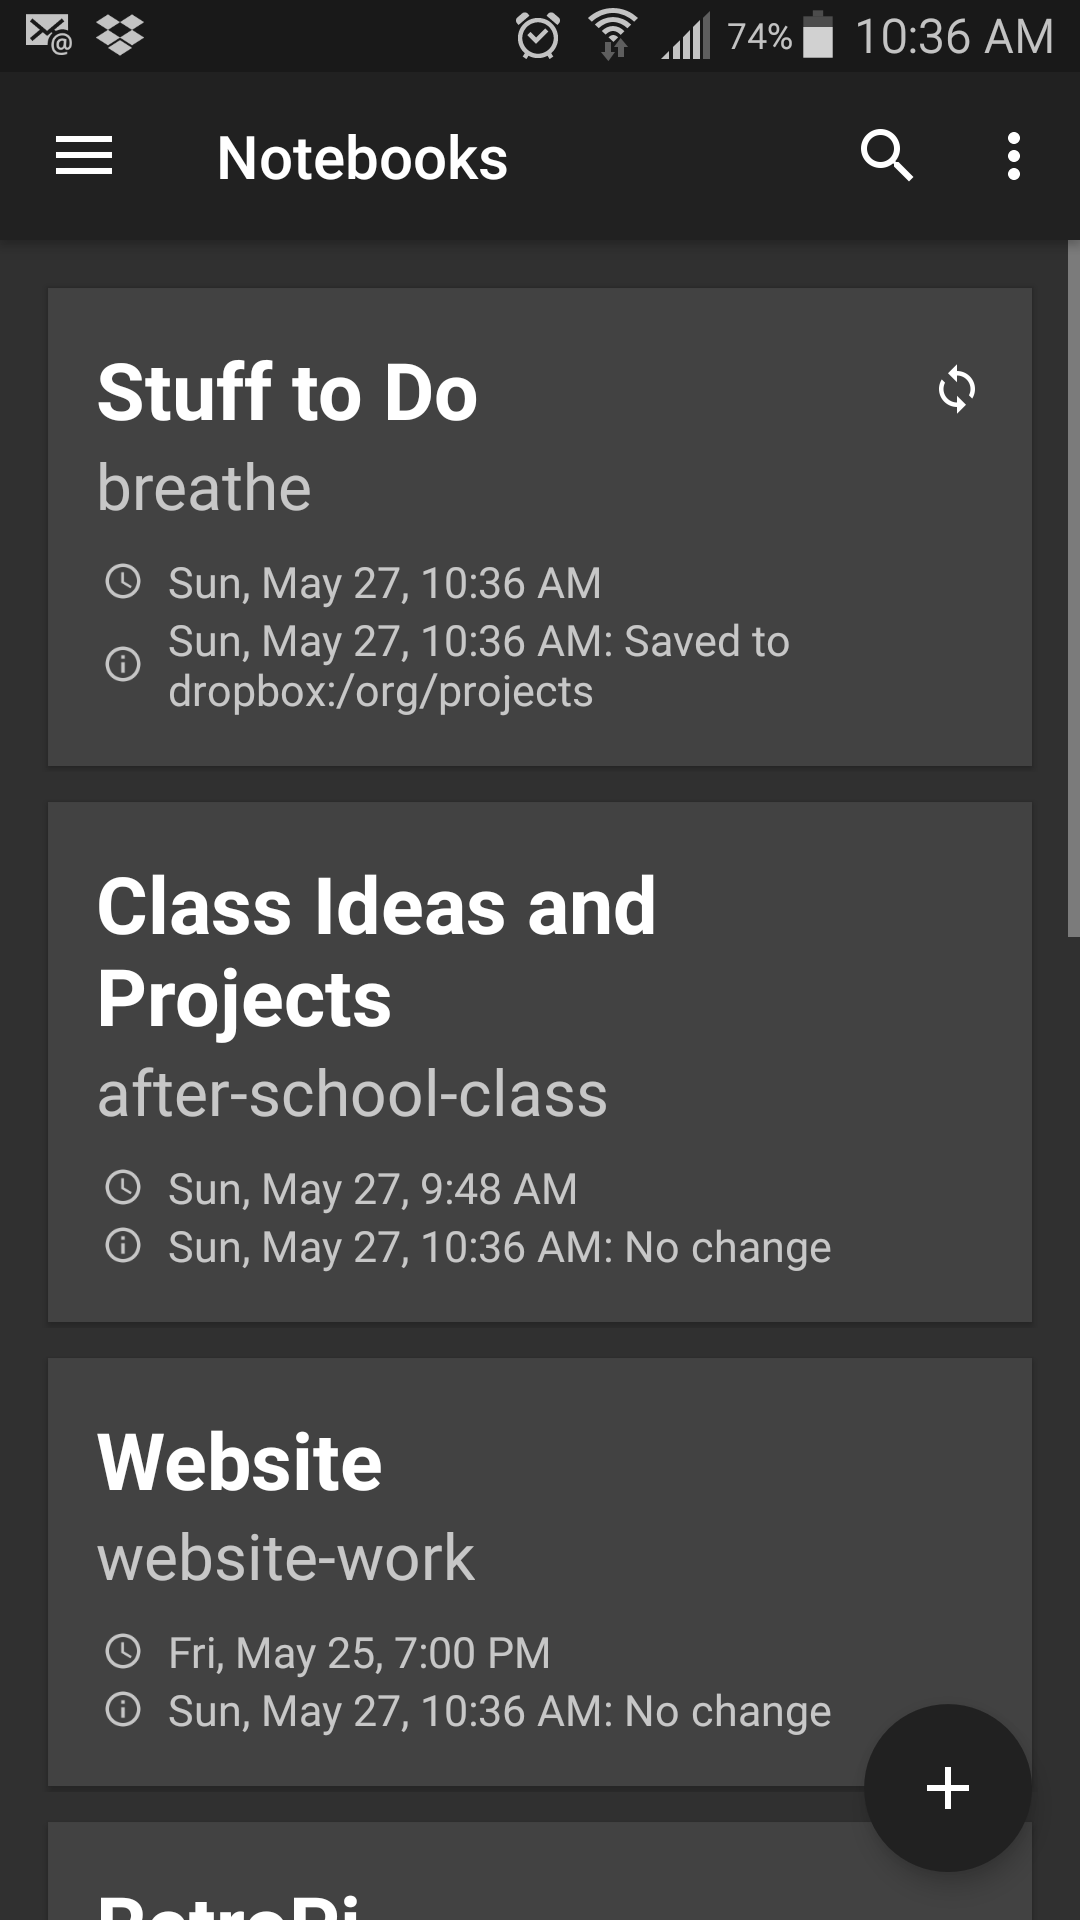This screenshot has height=1920, width=1080.
Task: Tap the Notebooks title in toolbar
Action: (x=362, y=158)
